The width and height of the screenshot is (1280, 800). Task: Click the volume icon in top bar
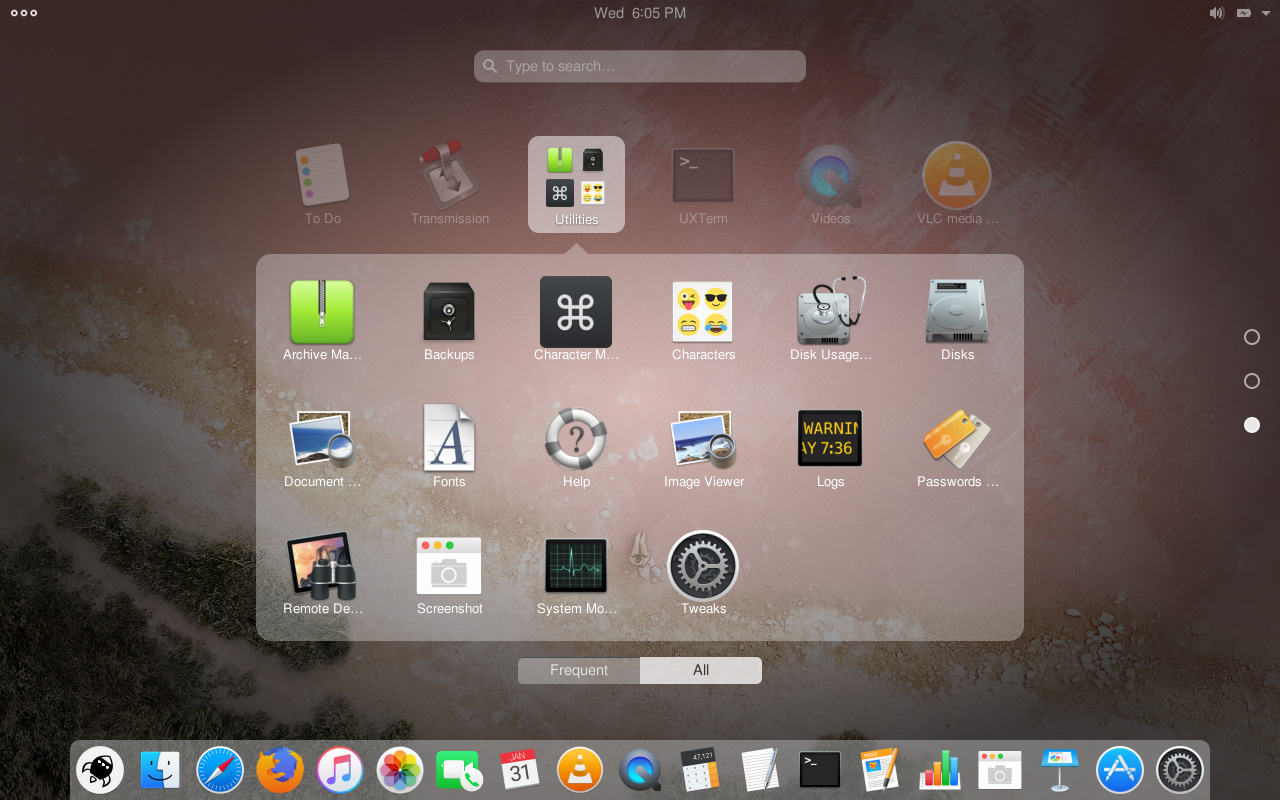pos(1216,13)
